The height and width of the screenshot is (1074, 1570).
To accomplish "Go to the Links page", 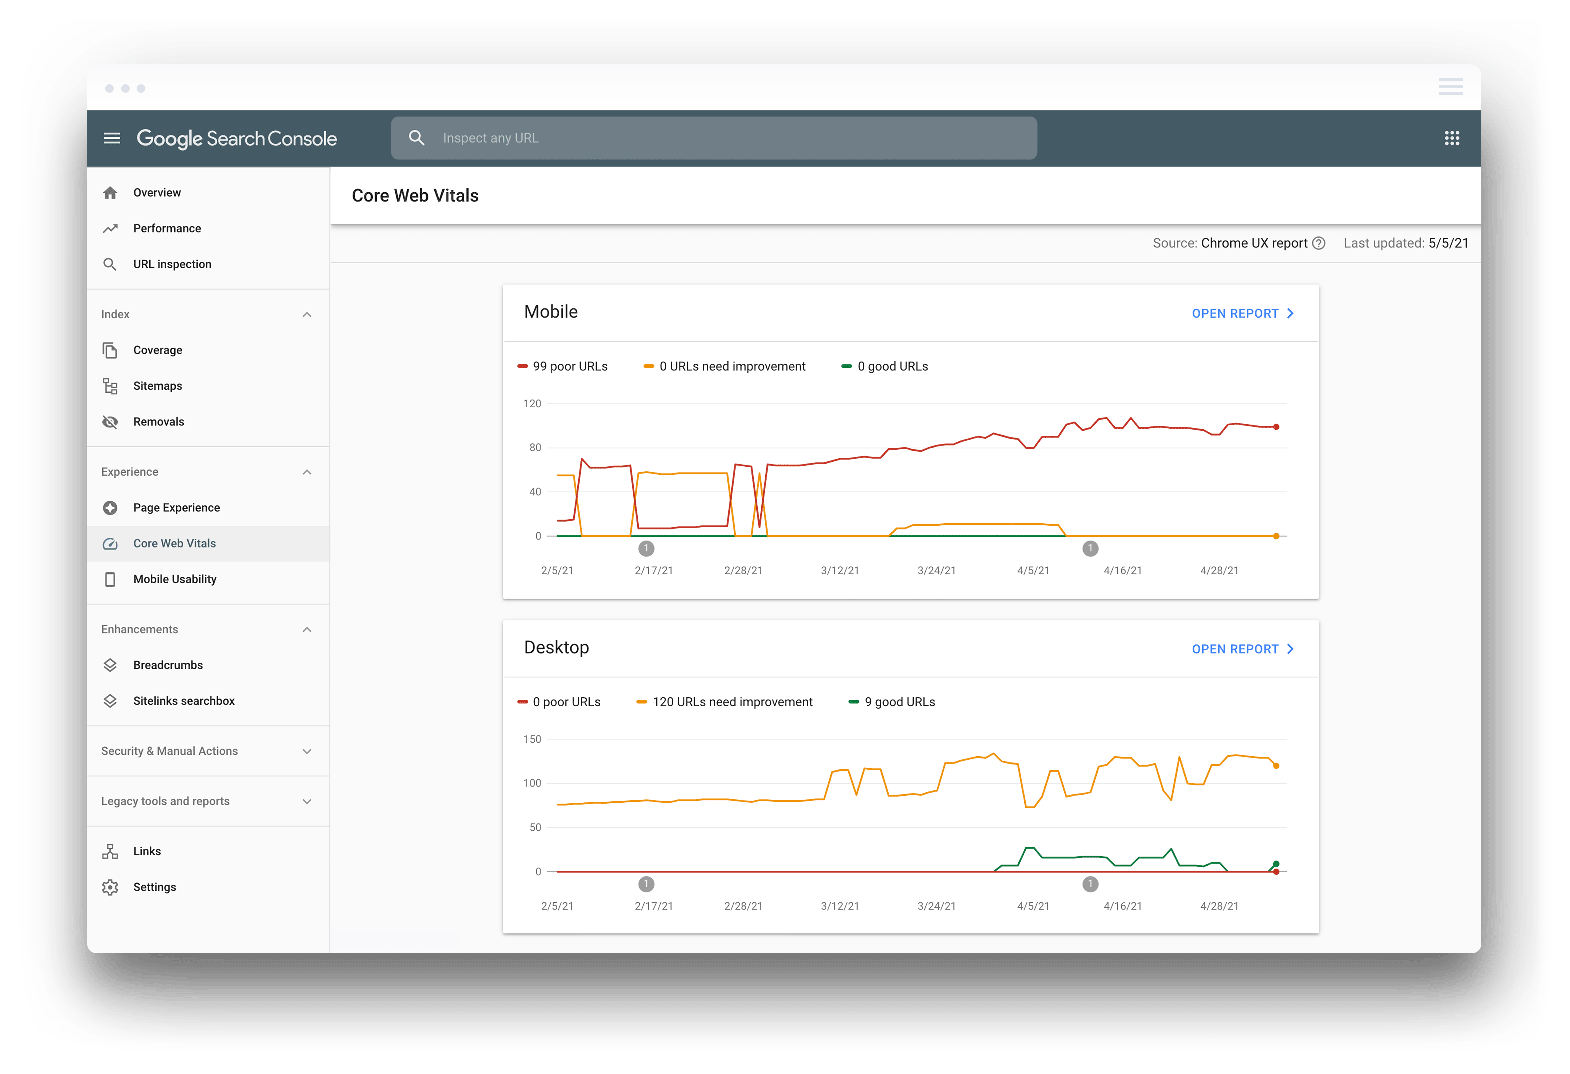I will click(208, 852).
